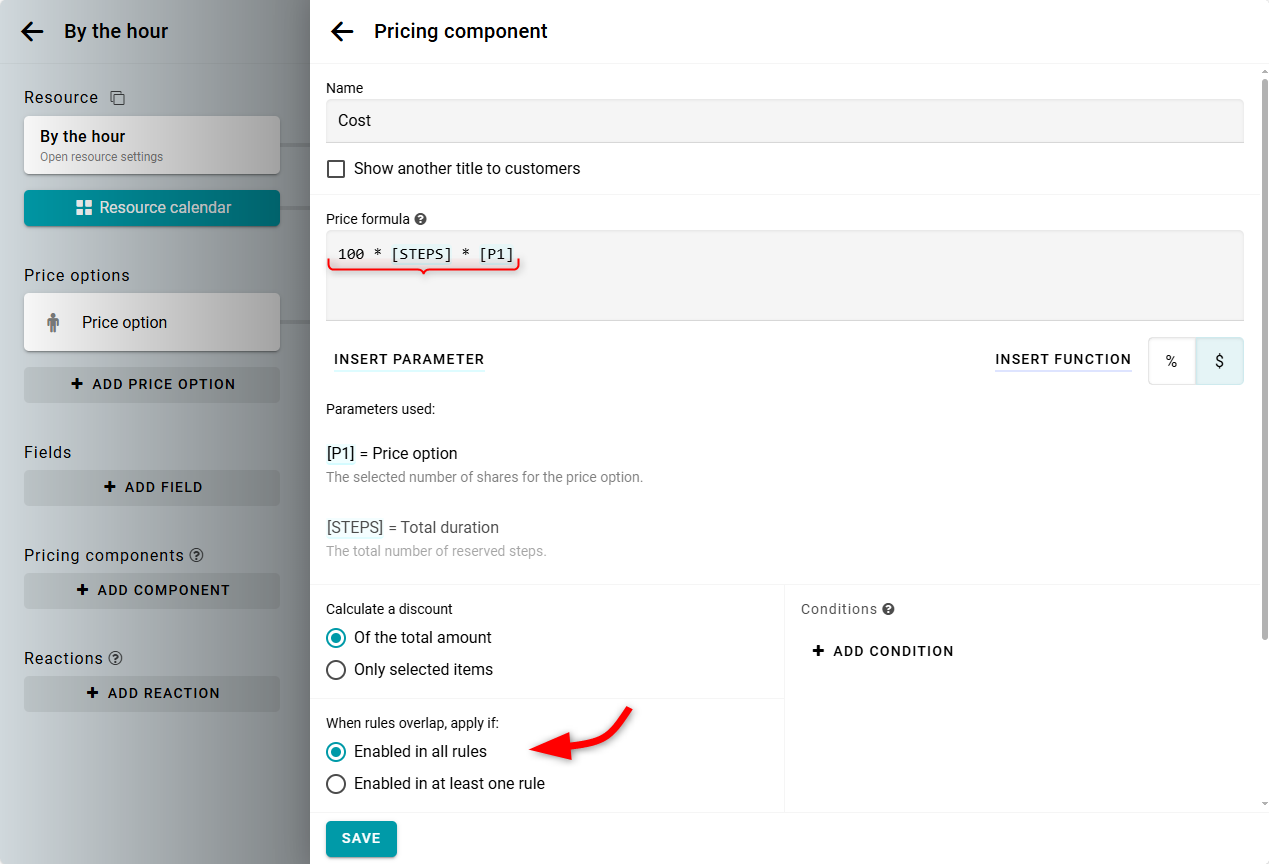The height and width of the screenshot is (864, 1269).
Task: Add a new condition
Action: 882,651
